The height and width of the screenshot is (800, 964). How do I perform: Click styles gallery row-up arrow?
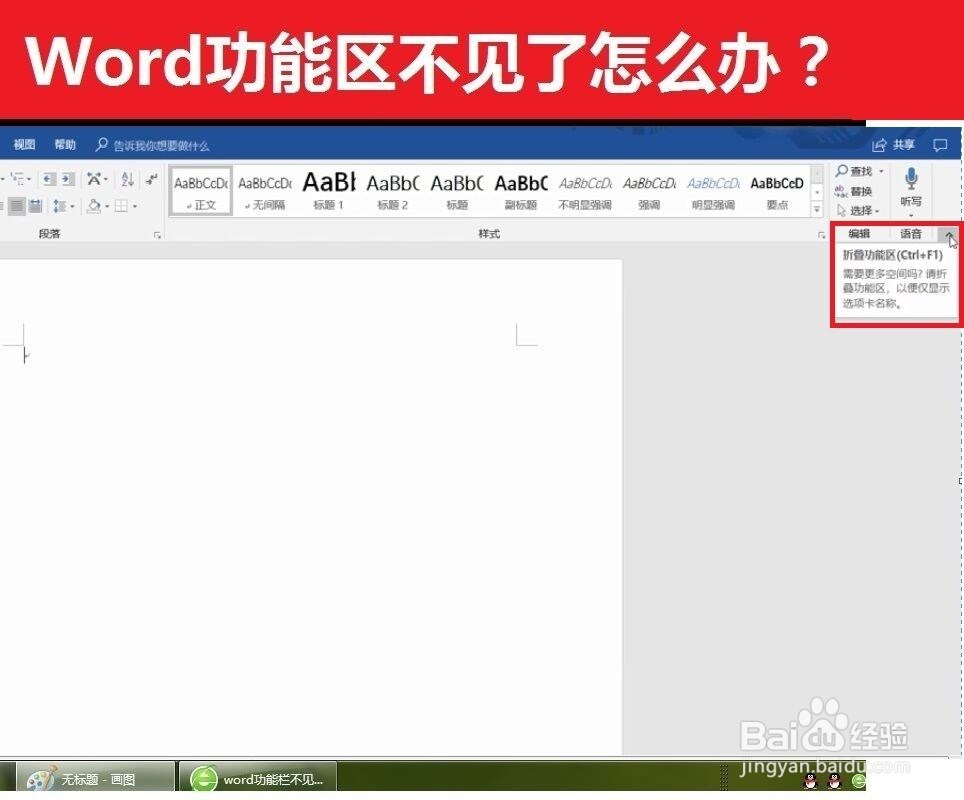pos(817,174)
